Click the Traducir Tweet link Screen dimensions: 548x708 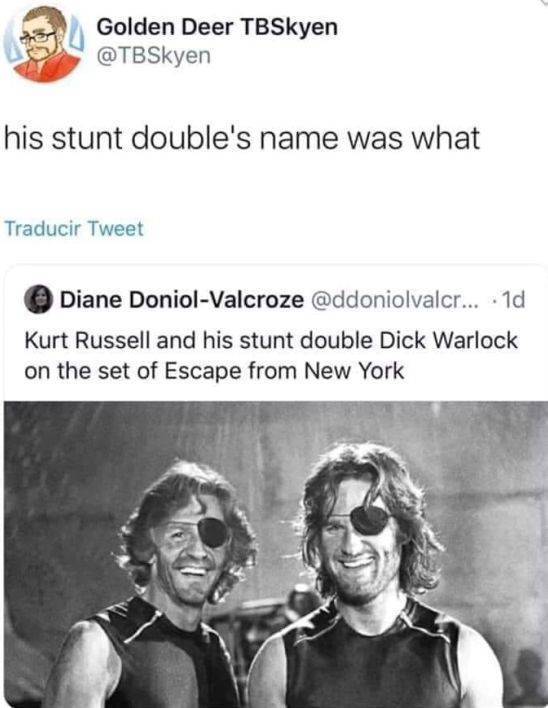74,228
